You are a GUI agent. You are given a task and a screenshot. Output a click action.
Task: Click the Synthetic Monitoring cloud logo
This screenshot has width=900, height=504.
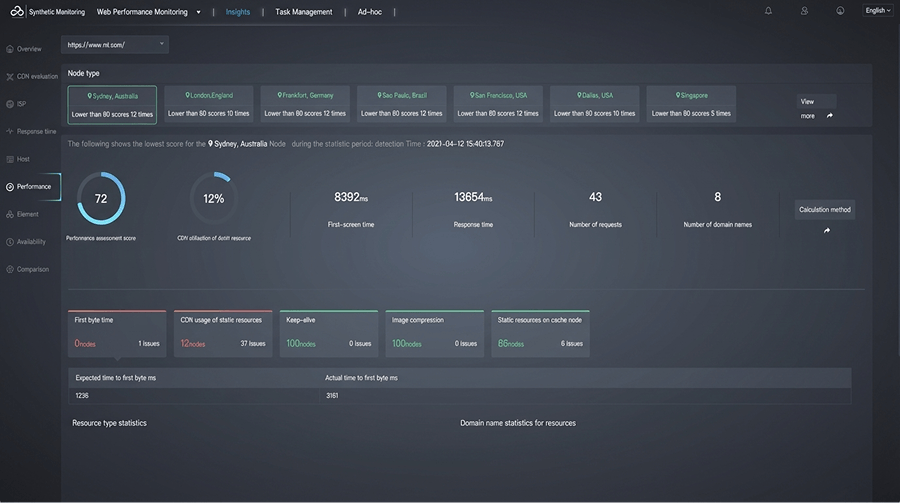[x=17, y=11]
